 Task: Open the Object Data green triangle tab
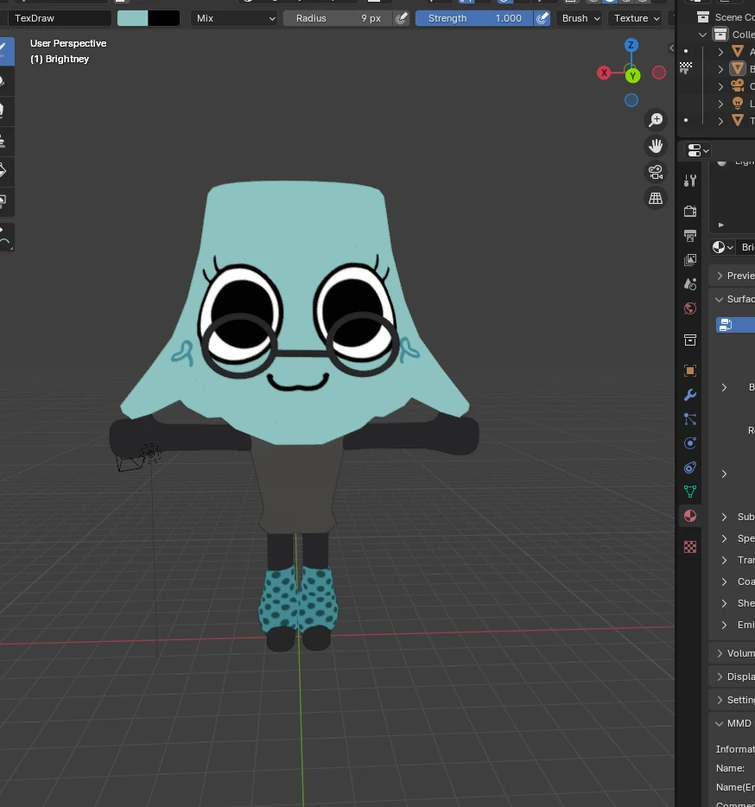tap(690, 492)
